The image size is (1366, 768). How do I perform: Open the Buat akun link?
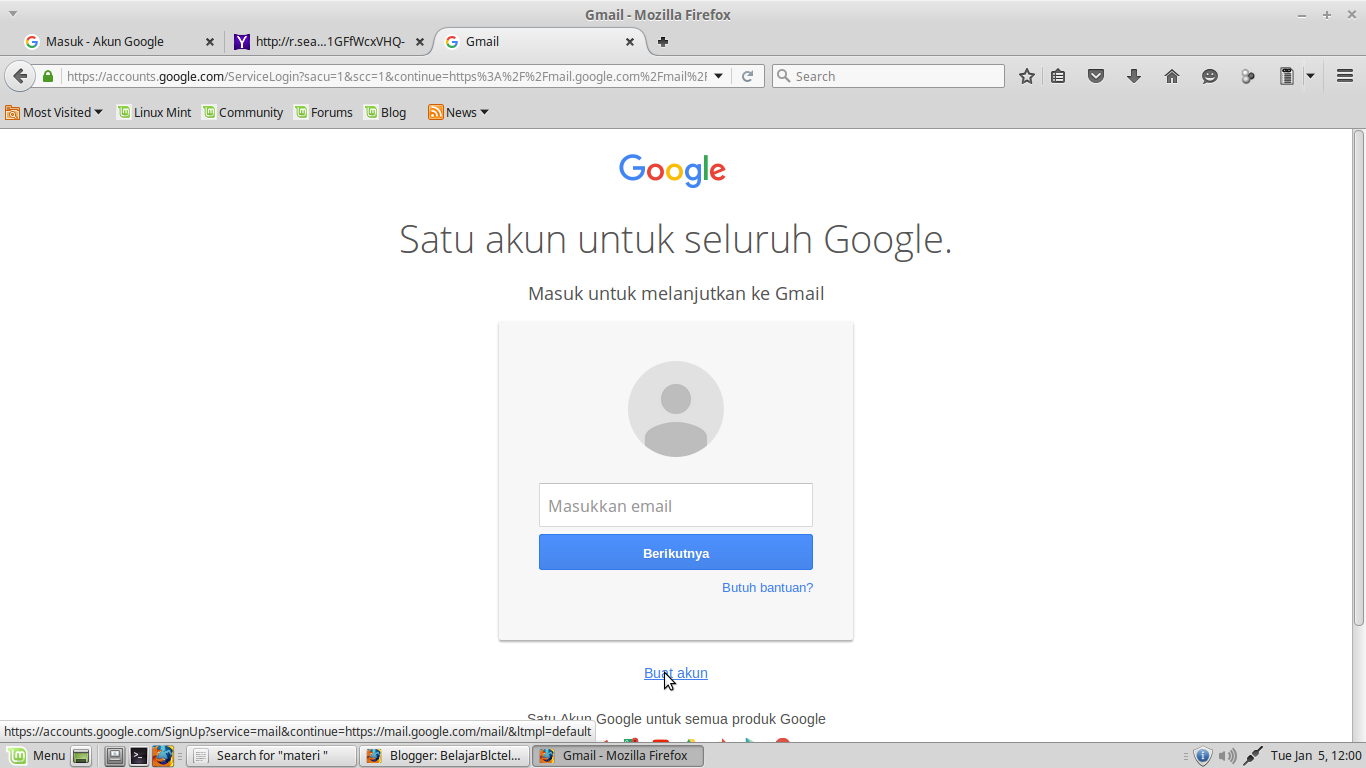[675, 673]
